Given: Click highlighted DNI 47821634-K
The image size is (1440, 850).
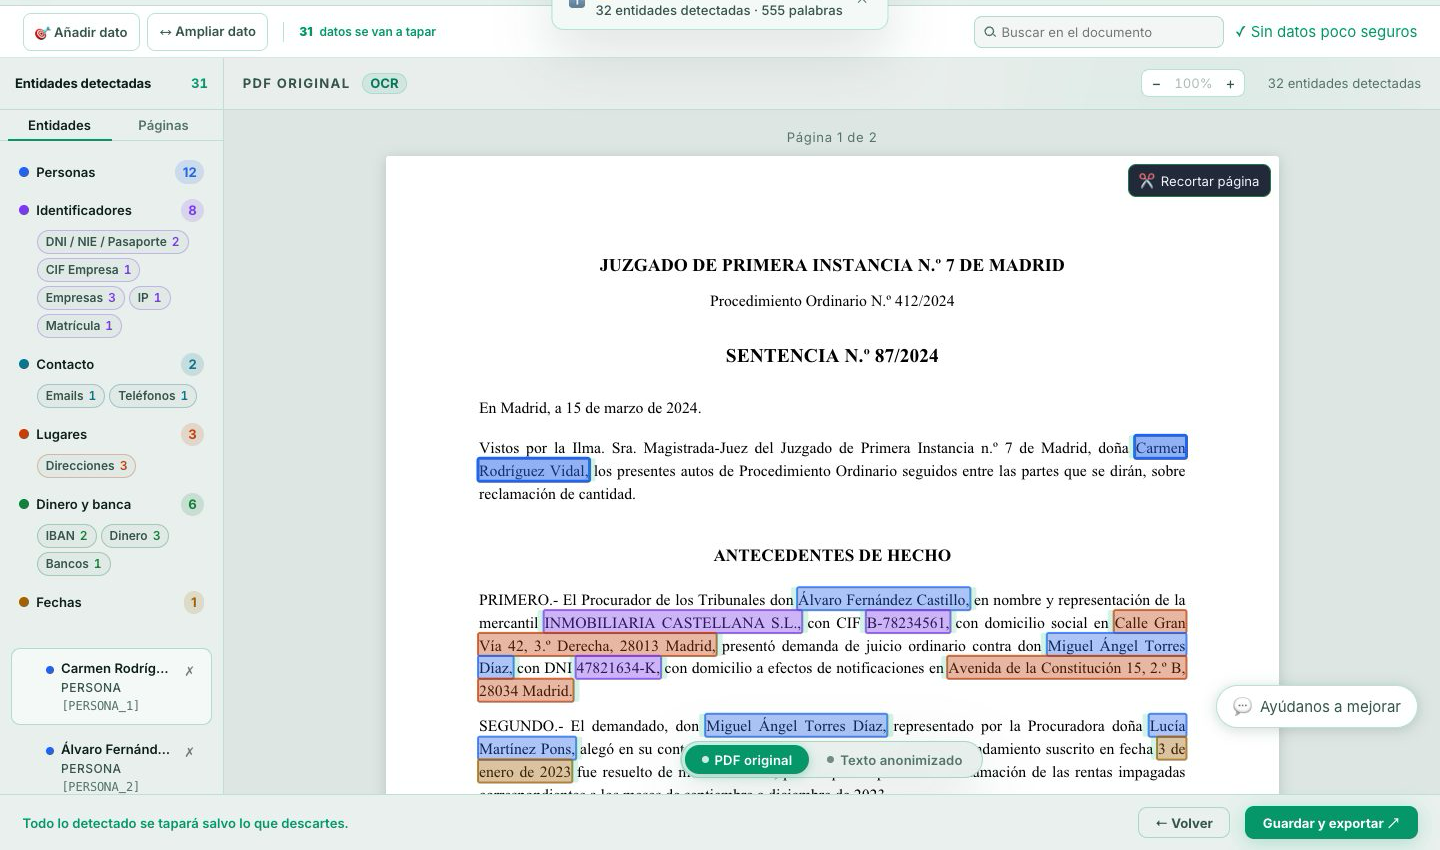Looking at the screenshot, I should click(618, 668).
